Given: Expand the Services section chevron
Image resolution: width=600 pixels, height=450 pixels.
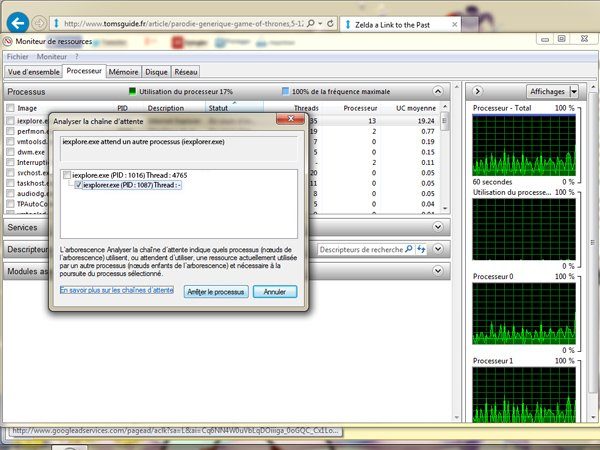Looking at the screenshot, I should point(438,227).
